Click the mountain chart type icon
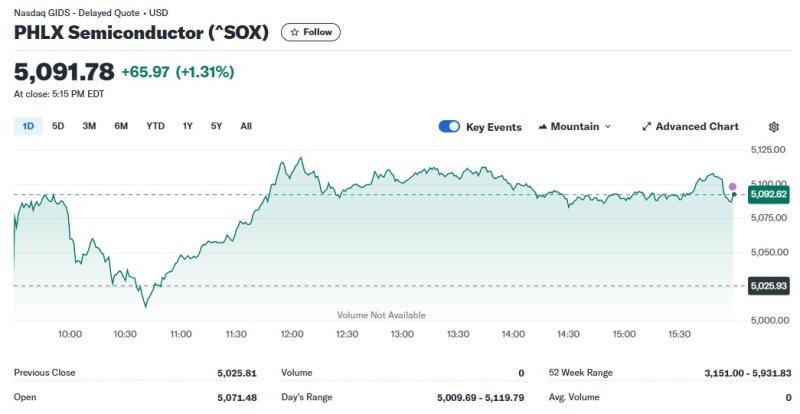The width and height of the screenshot is (800, 414). [x=543, y=127]
